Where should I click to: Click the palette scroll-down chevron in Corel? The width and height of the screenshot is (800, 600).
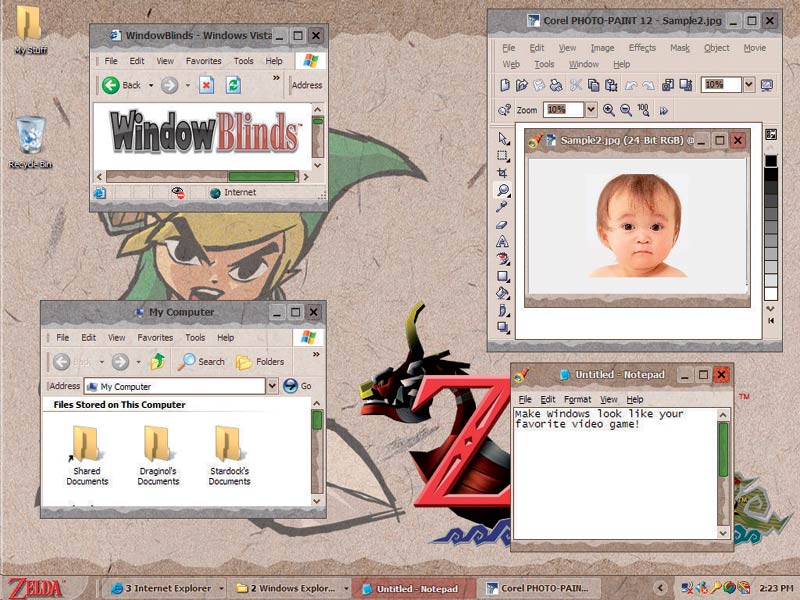tap(771, 309)
